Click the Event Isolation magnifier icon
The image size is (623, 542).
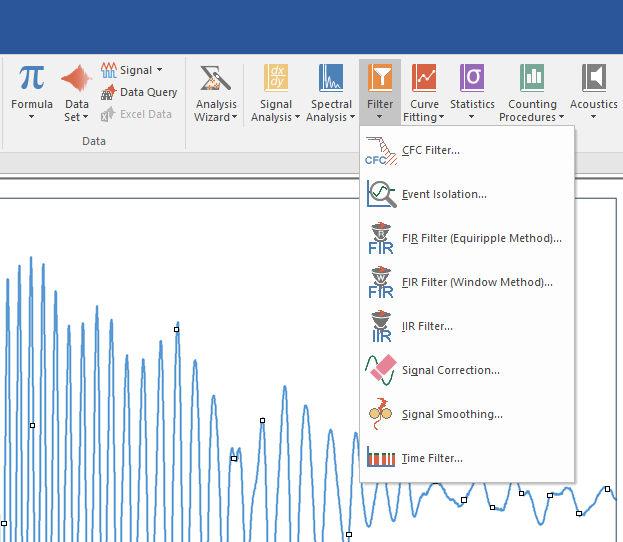[x=381, y=194]
